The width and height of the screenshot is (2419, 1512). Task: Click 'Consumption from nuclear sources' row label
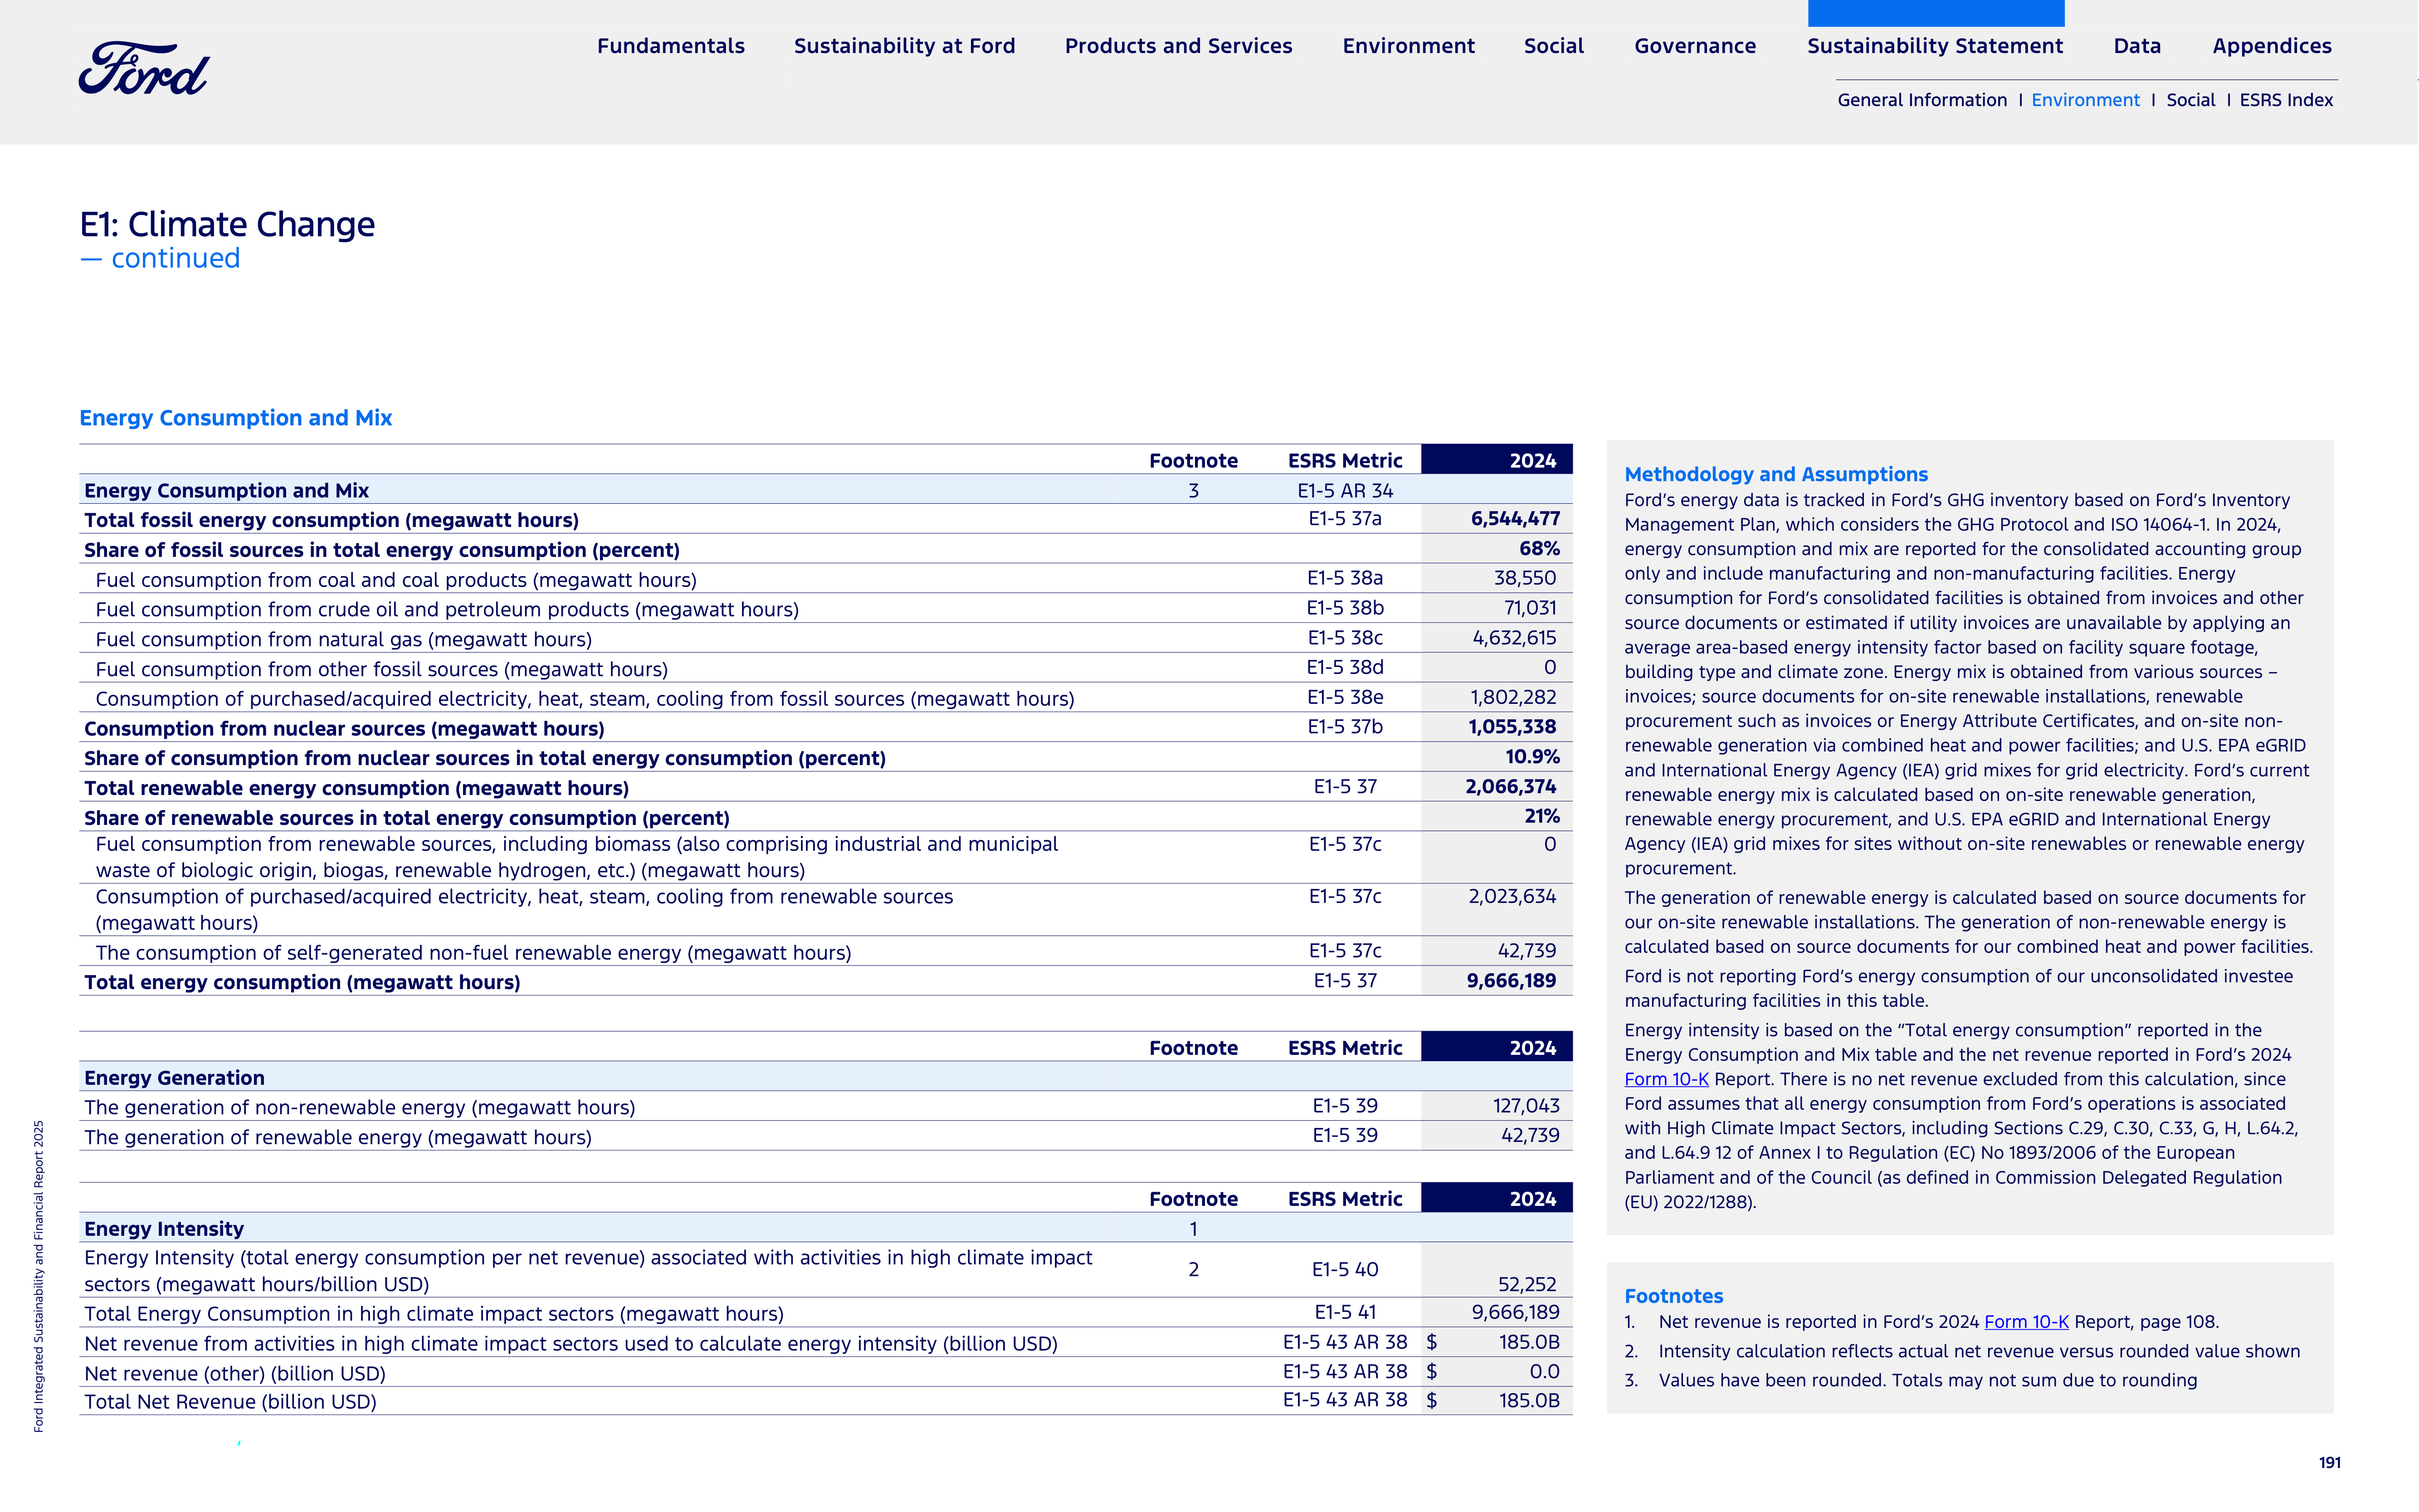(344, 729)
